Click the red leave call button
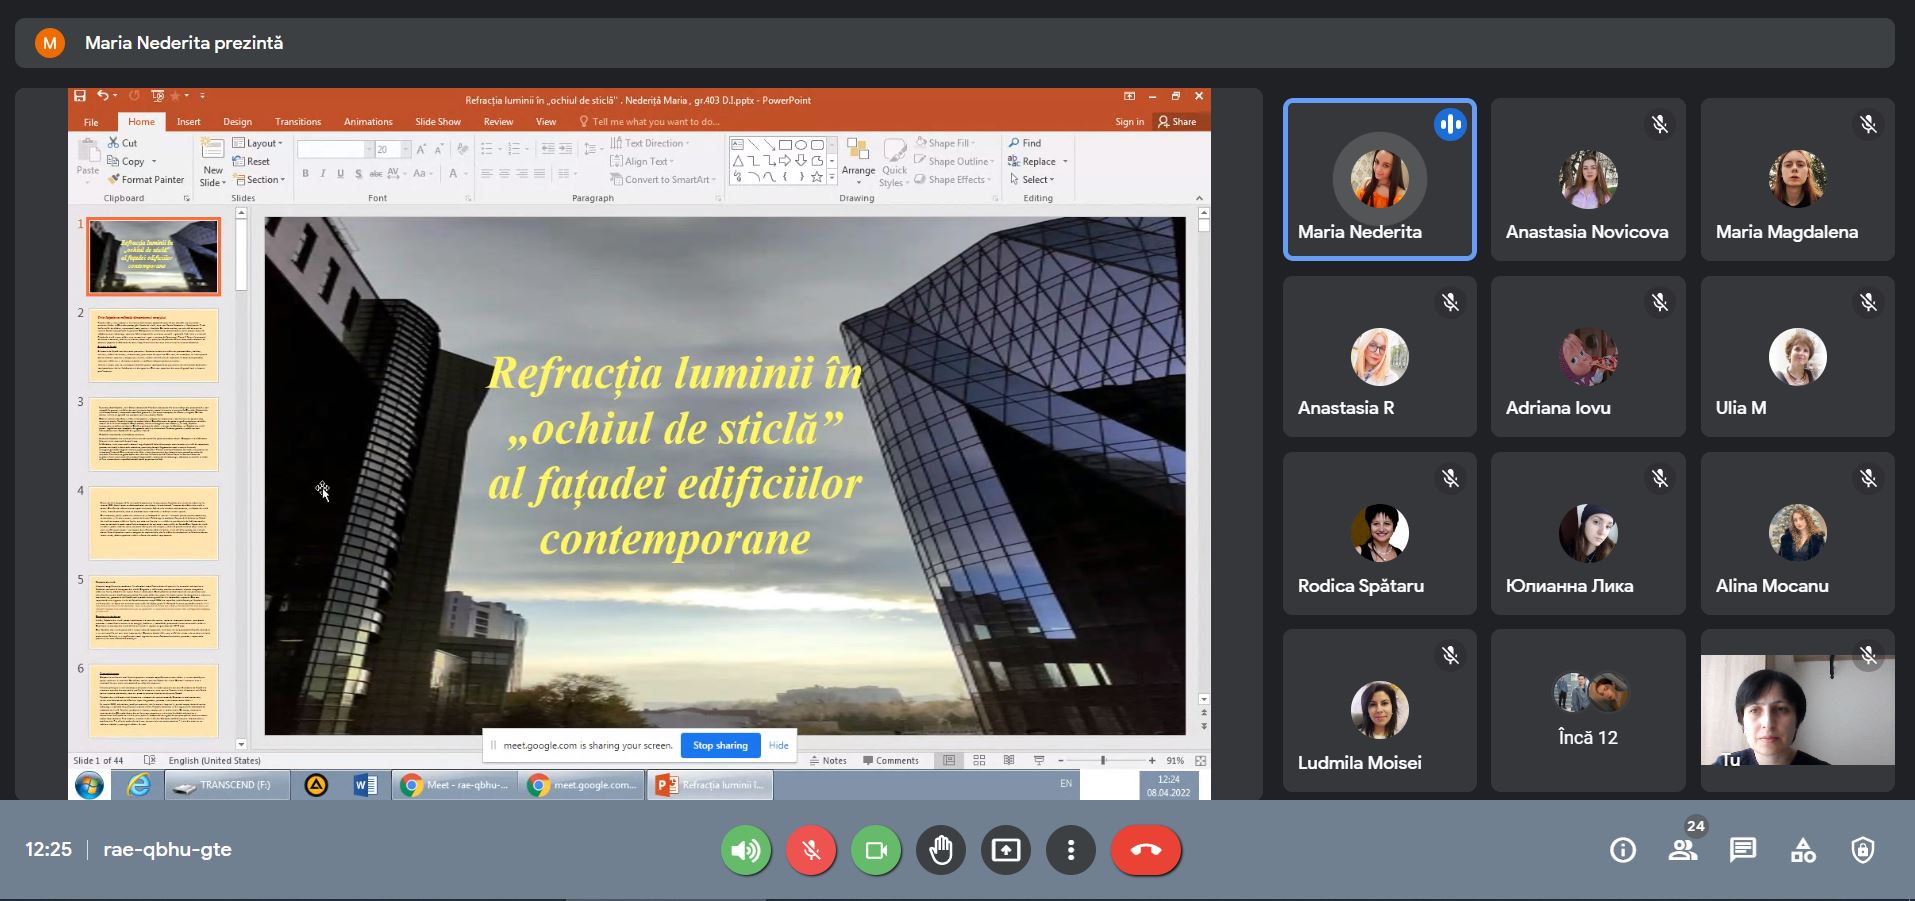This screenshot has width=1915, height=901. [x=1145, y=850]
